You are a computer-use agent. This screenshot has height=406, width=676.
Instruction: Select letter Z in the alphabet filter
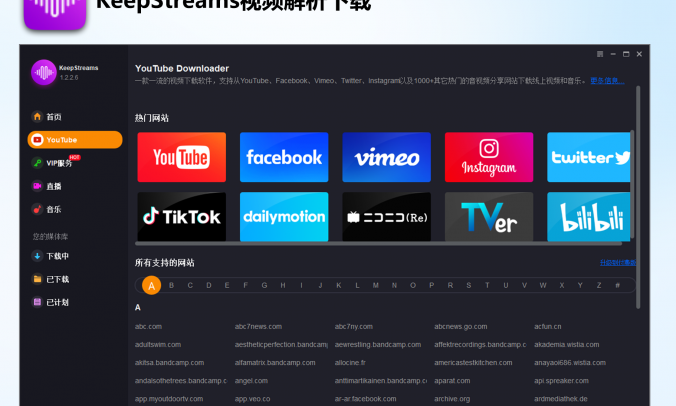pyautogui.click(x=599, y=285)
